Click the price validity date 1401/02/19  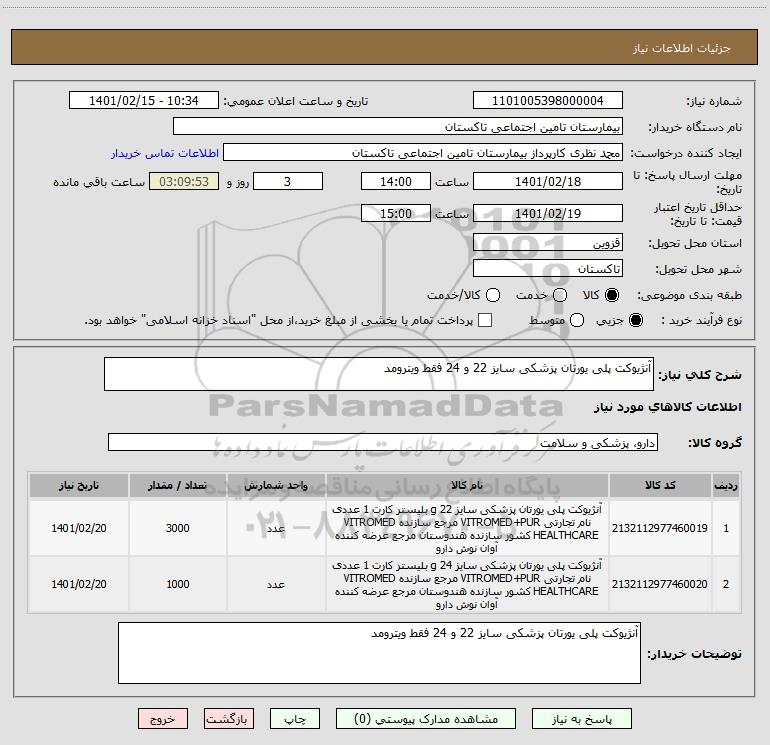click(x=548, y=213)
